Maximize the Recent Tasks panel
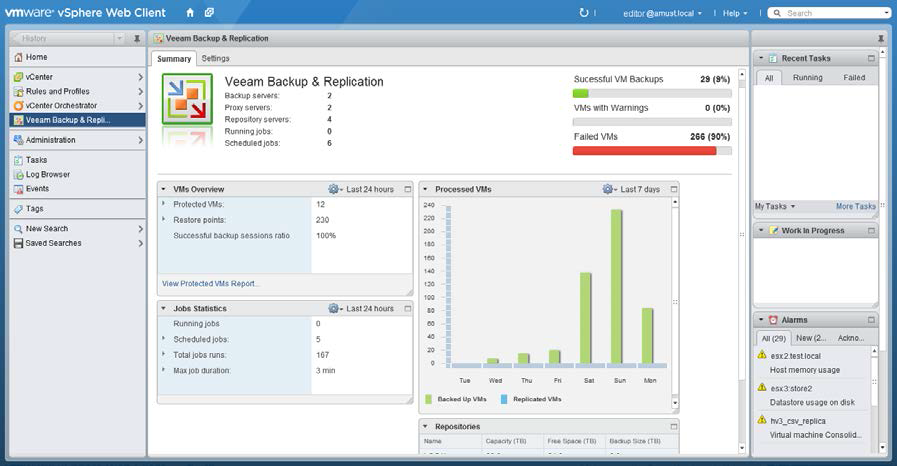This screenshot has width=897, height=466. point(871,58)
